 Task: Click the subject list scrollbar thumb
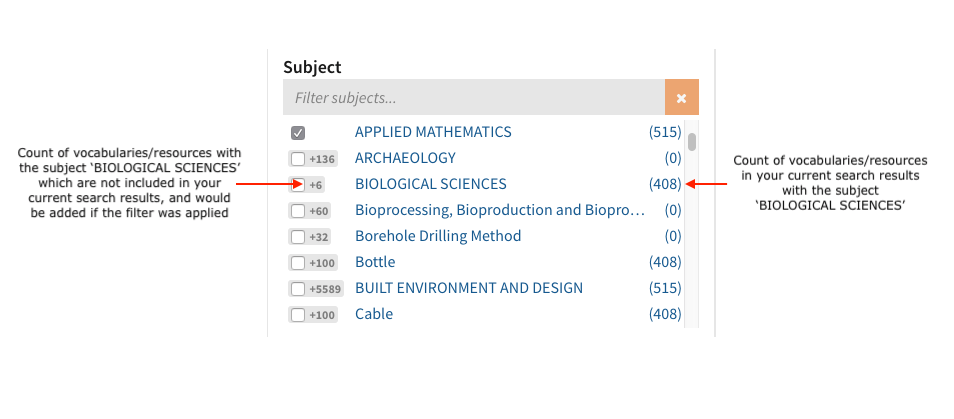coord(692,141)
